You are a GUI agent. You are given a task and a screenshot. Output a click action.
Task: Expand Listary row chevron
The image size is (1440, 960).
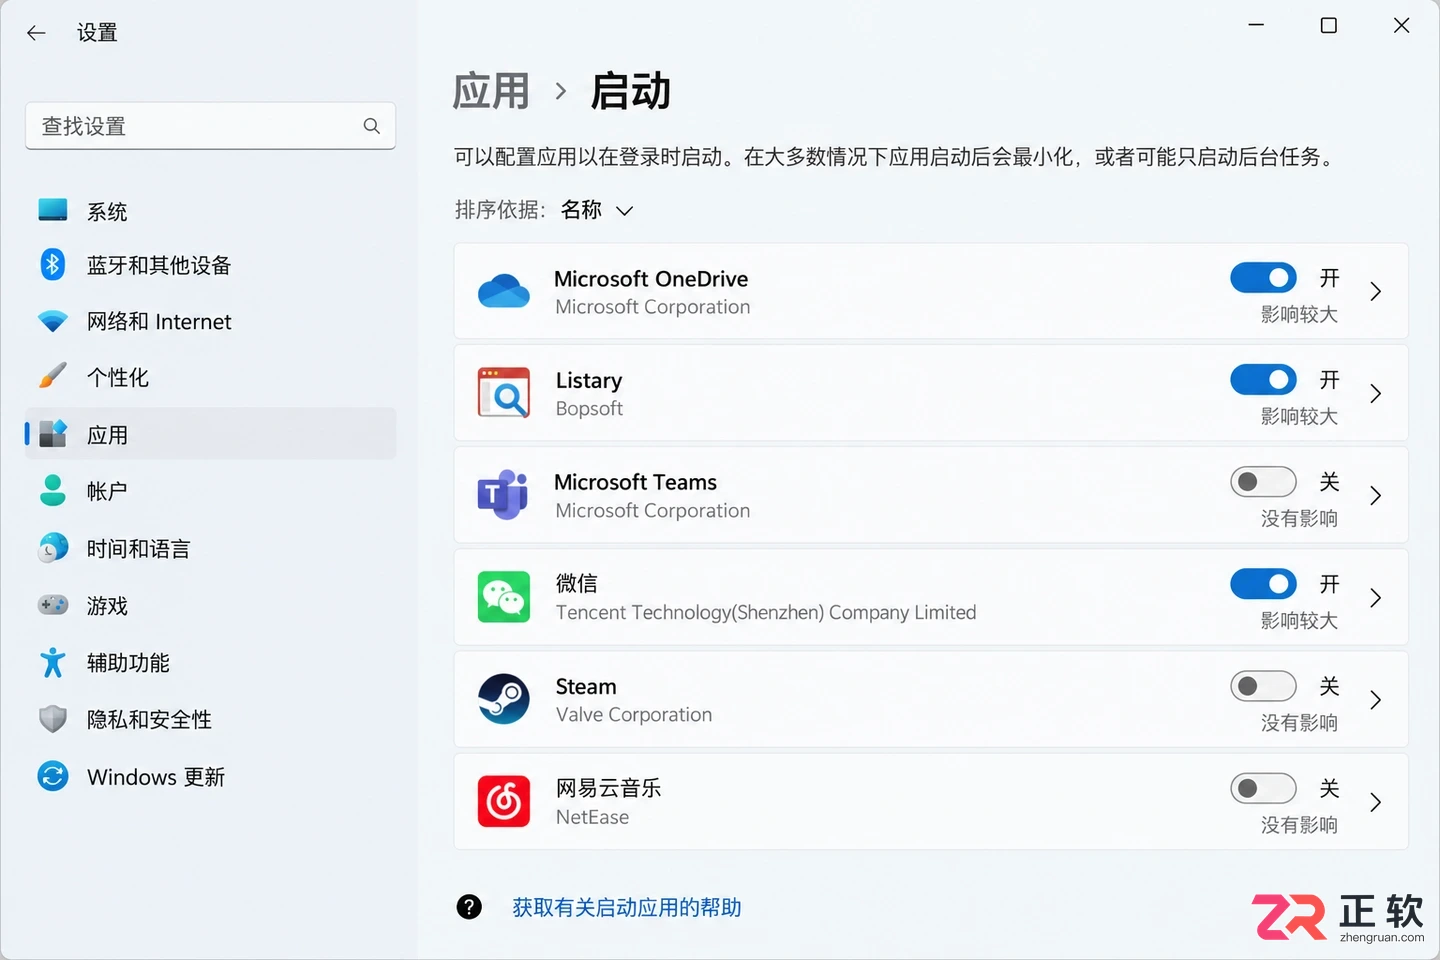coord(1376,394)
